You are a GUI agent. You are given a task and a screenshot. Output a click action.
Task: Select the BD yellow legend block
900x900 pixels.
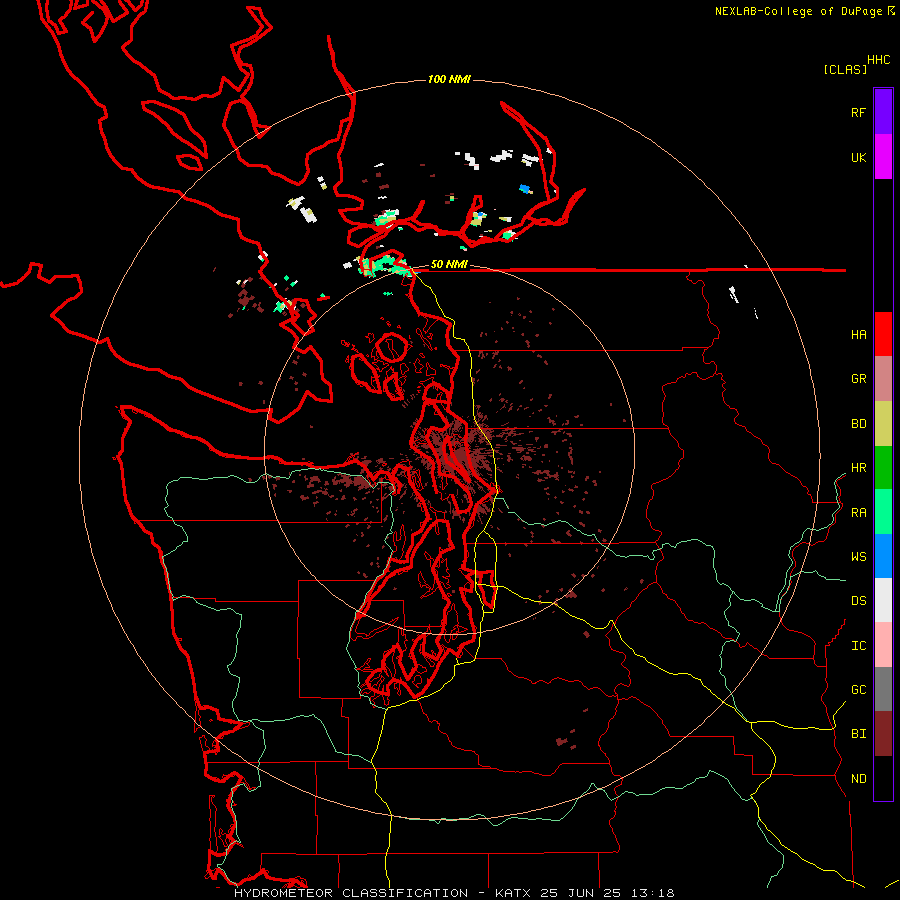(883, 424)
